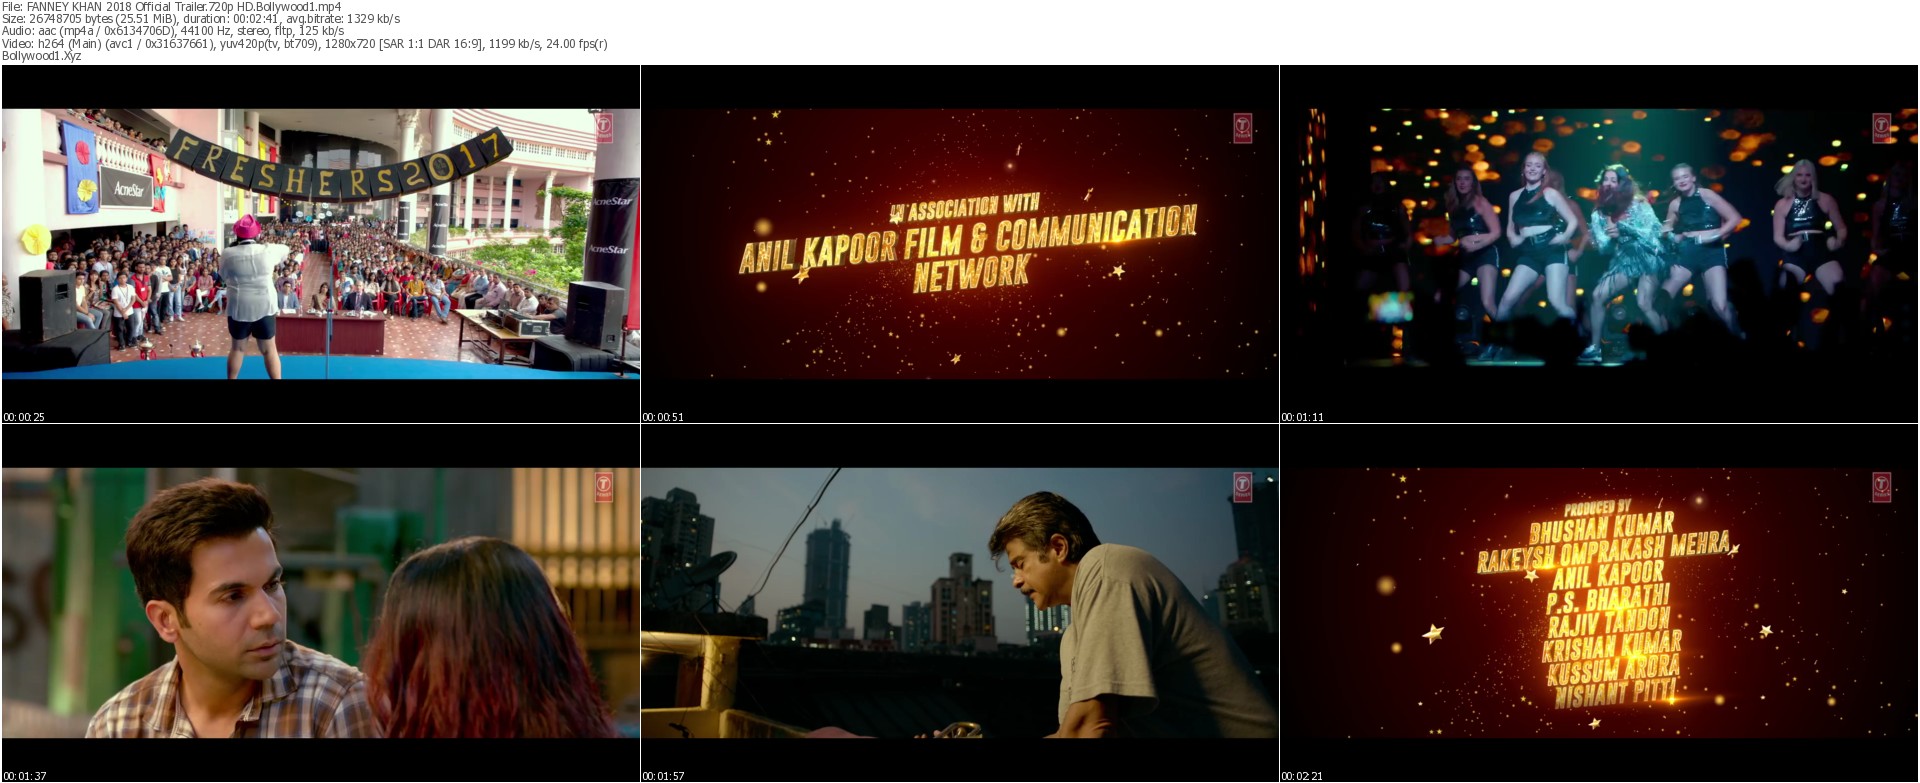Click the 00:02:21 timestamp label

coord(1303,776)
